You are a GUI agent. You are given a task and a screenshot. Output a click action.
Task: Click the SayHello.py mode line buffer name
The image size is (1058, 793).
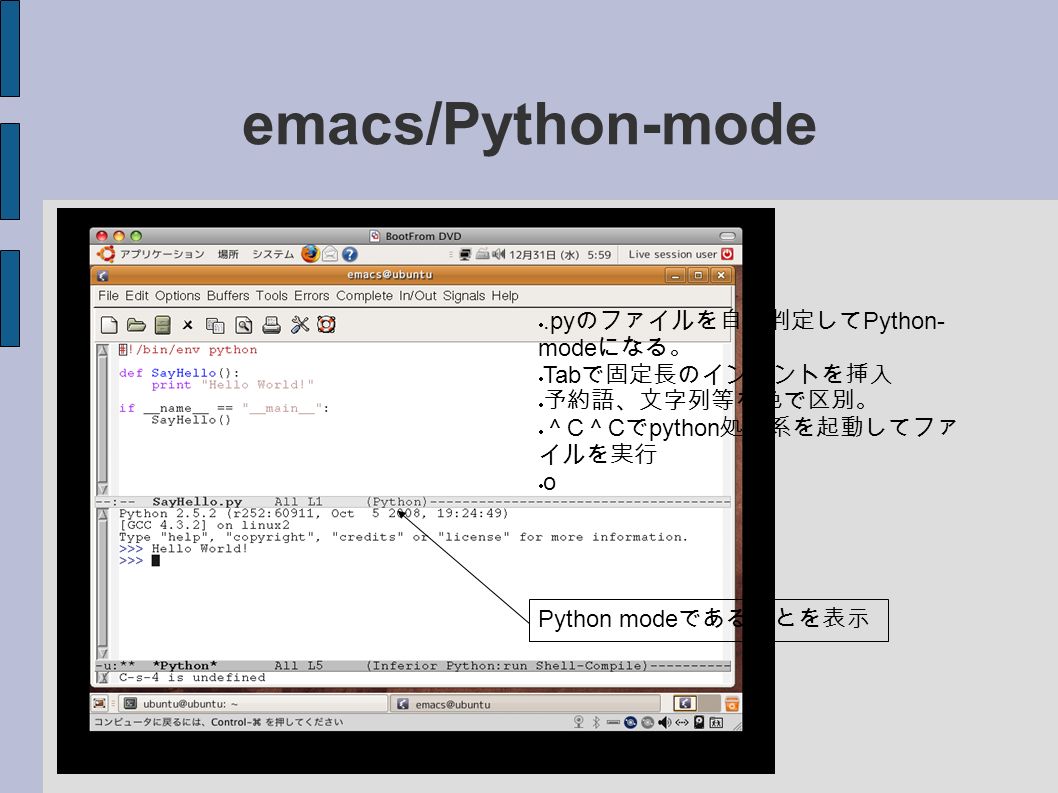pos(197,501)
